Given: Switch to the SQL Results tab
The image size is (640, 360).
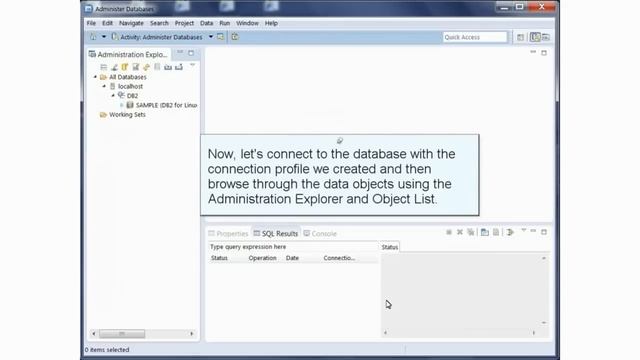Looking at the screenshot, I should pyautogui.click(x=276, y=233).
